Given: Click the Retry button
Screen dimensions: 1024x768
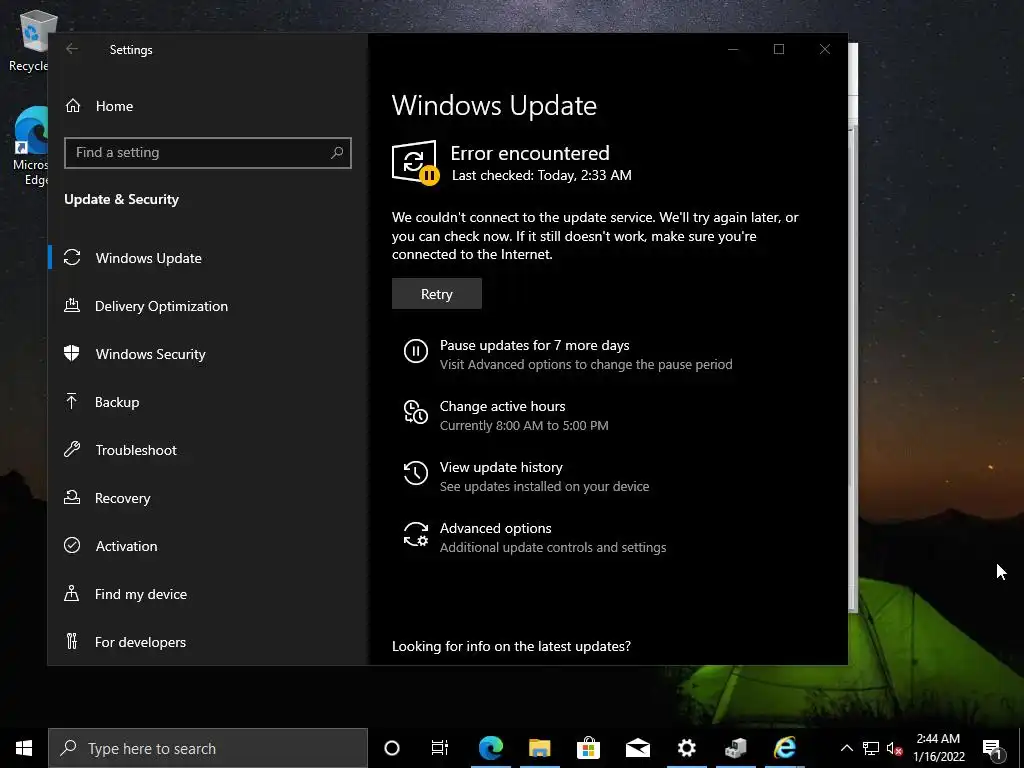Looking at the screenshot, I should (436, 294).
